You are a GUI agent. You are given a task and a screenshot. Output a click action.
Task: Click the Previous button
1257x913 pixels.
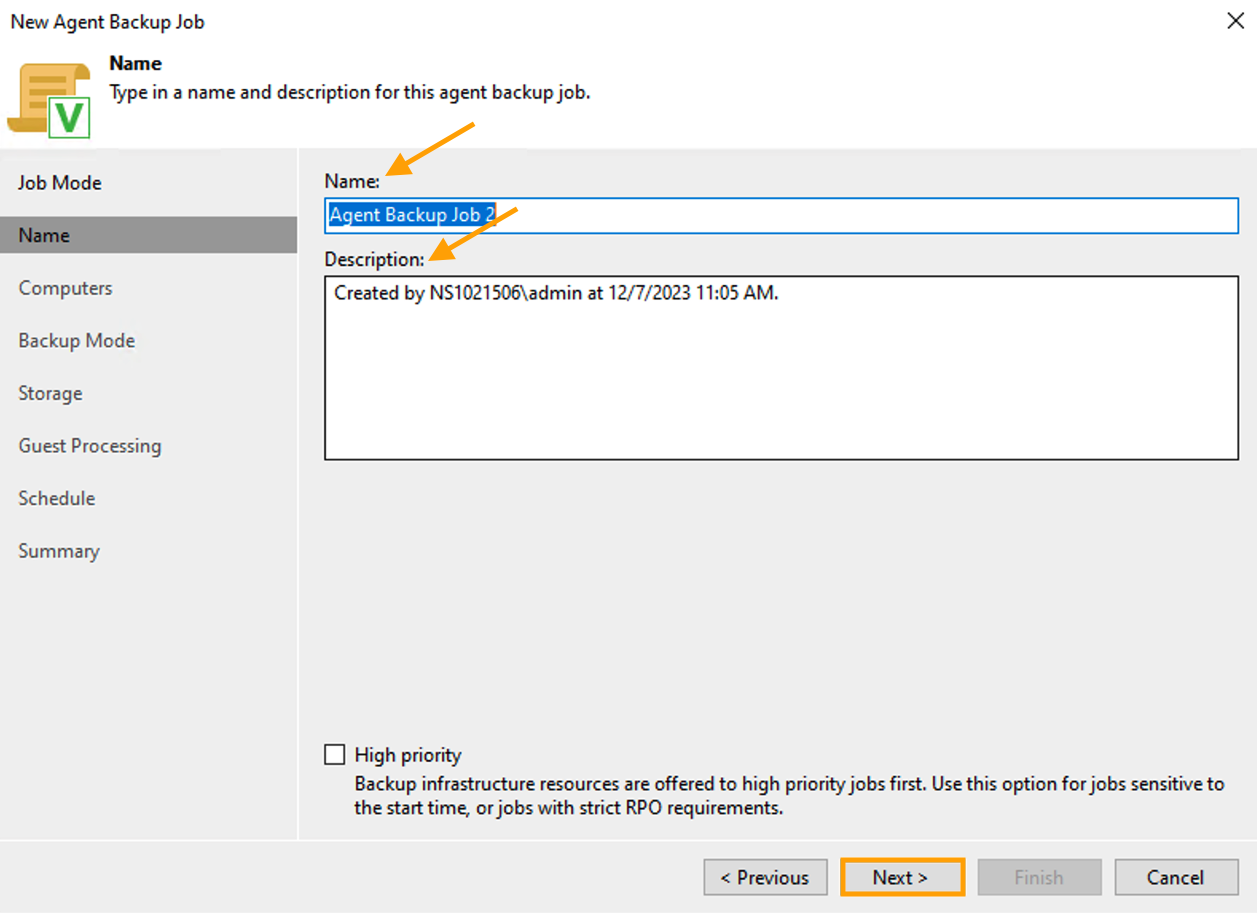coord(765,877)
